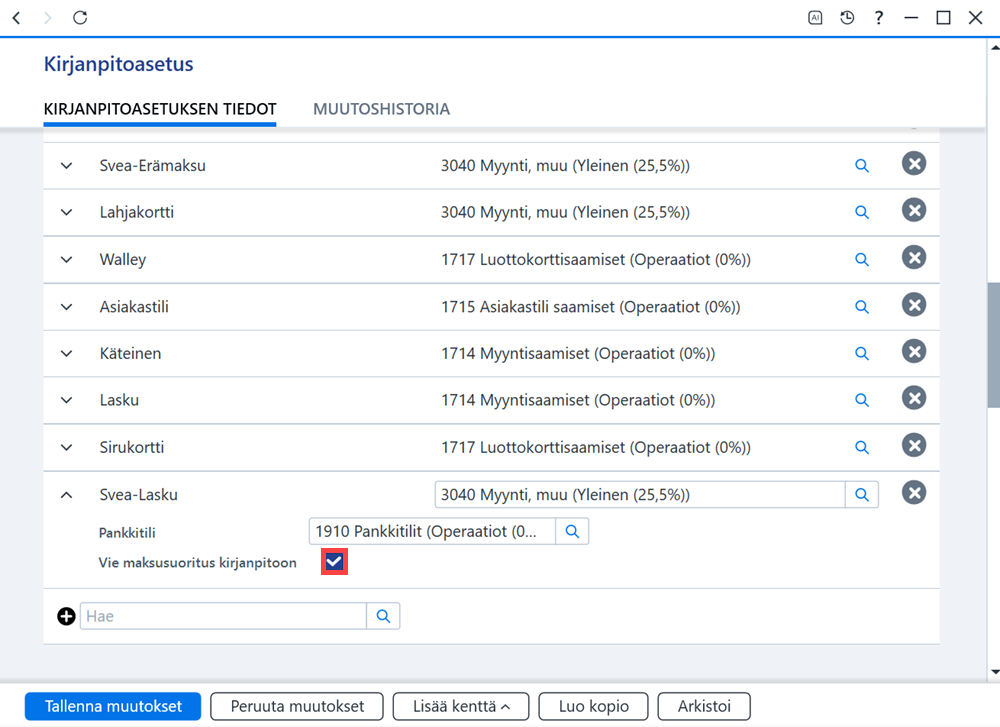Click the plus icon to add a row
Image resolution: width=1000 pixels, height=727 pixels.
66,616
